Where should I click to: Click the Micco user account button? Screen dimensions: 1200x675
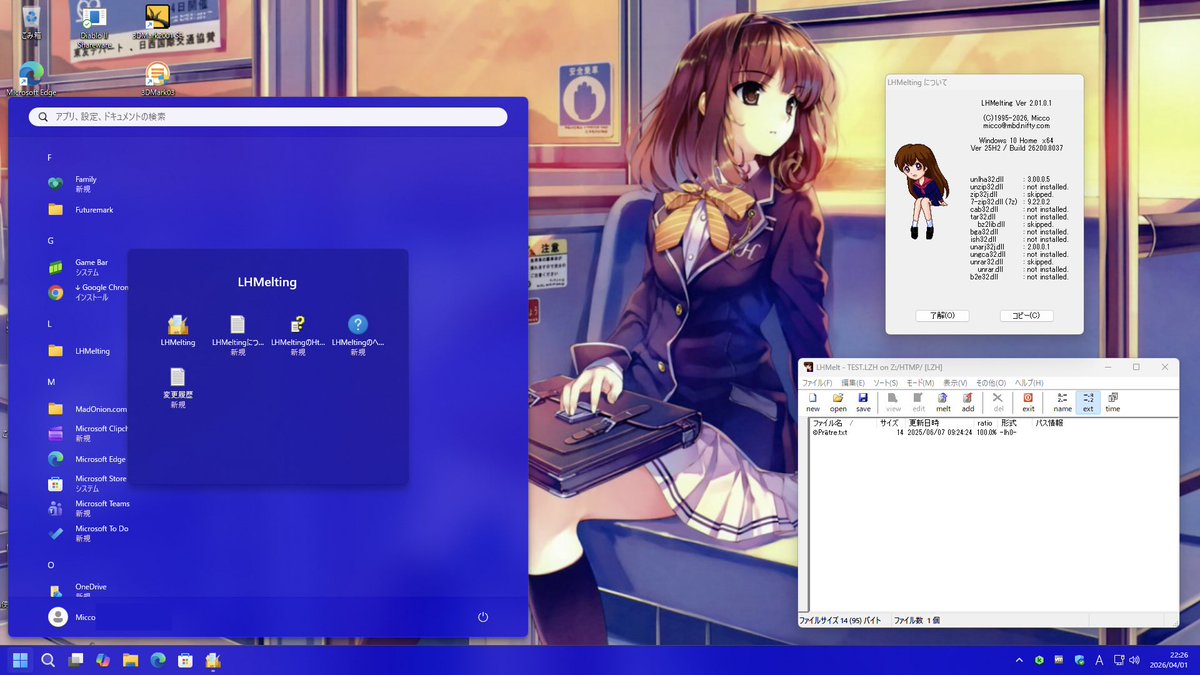tap(73, 617)
